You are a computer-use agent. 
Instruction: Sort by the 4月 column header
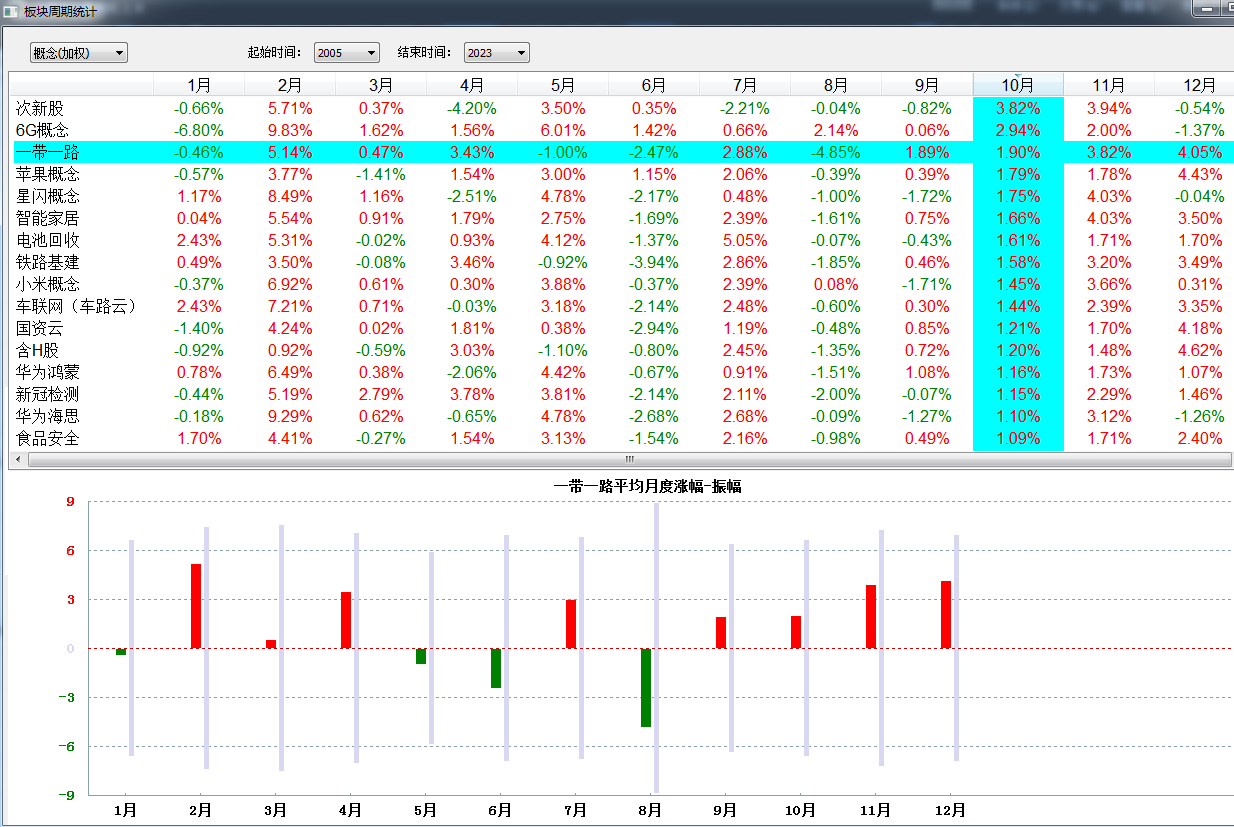point(472,85)
